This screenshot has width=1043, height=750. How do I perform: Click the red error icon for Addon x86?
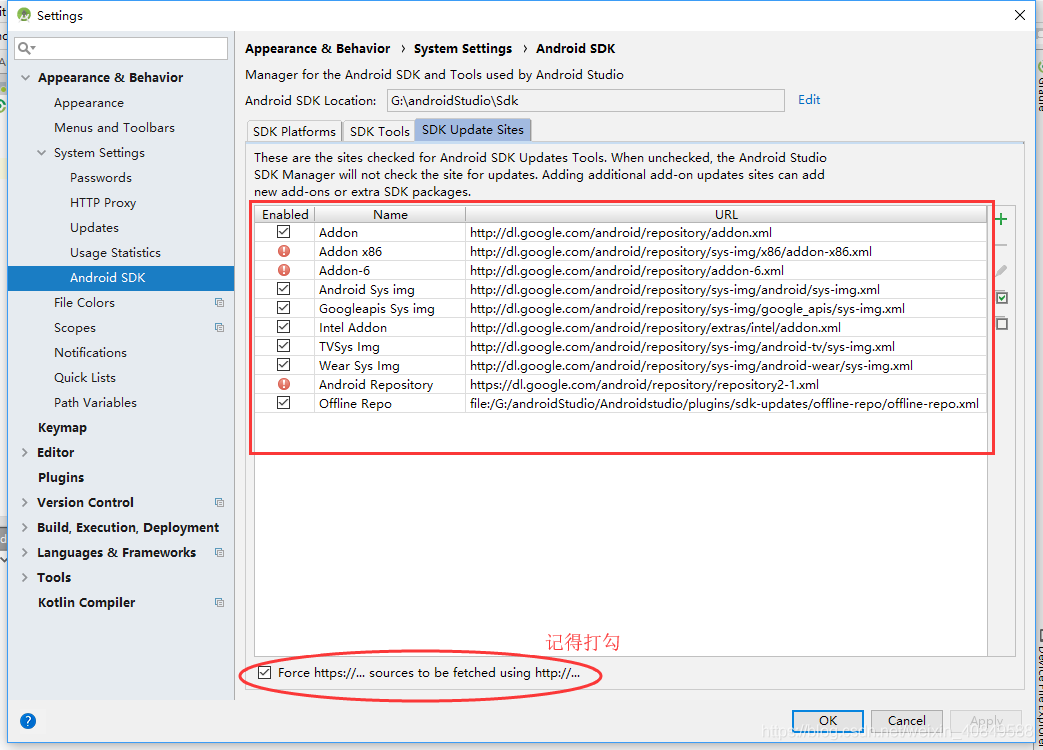(x=284, y=251)
